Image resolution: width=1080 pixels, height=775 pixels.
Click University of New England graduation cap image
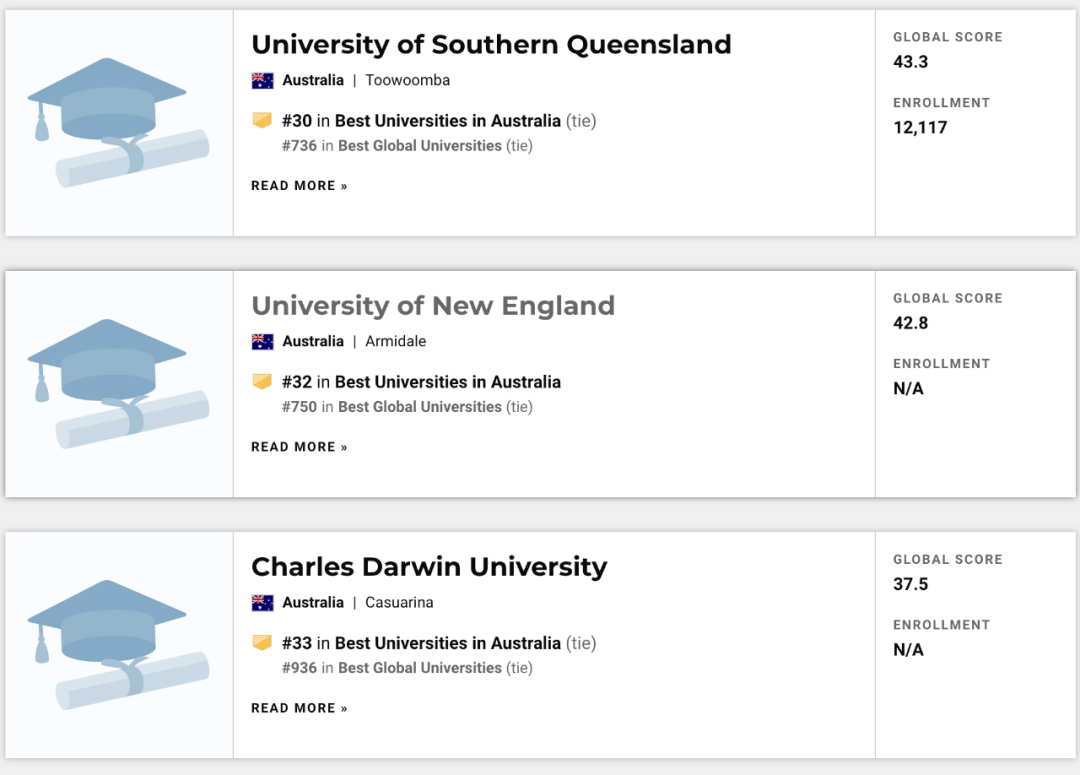[118, 384]
